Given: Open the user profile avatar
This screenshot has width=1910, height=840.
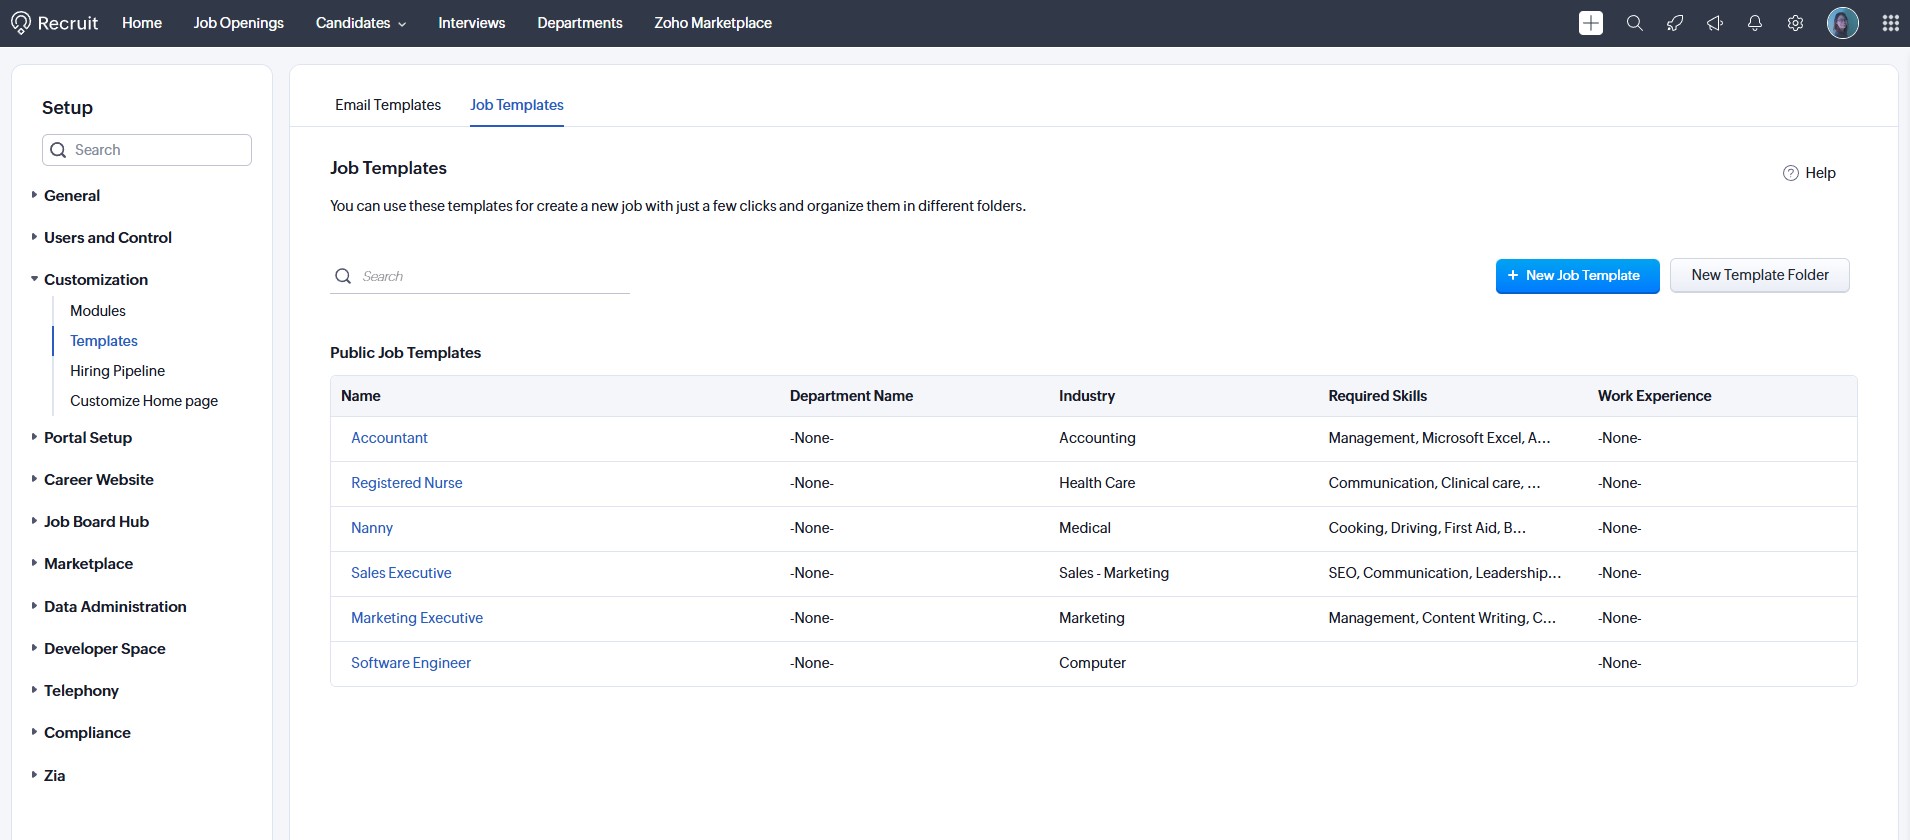Looking at the screenshot, I should [1843, 23].
